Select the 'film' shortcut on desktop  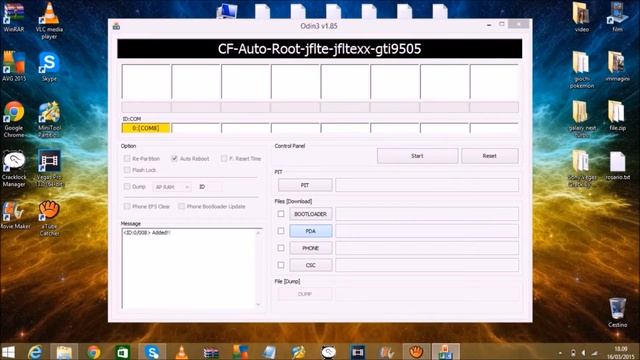pos(617,17)
